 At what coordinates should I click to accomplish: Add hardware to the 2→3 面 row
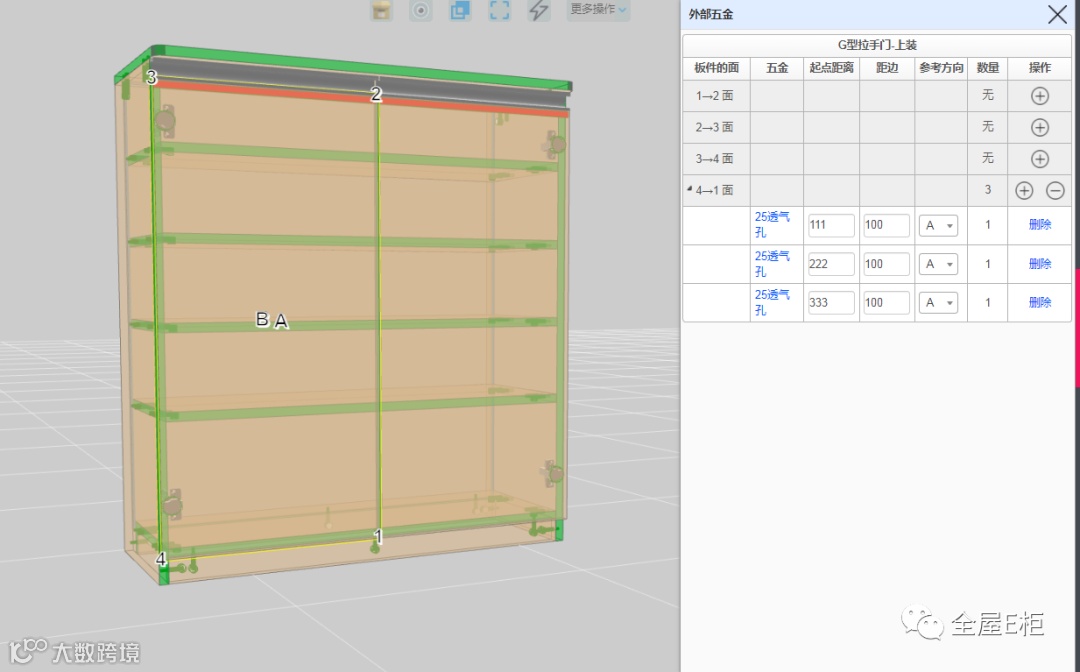click(x=1040, y=127)
